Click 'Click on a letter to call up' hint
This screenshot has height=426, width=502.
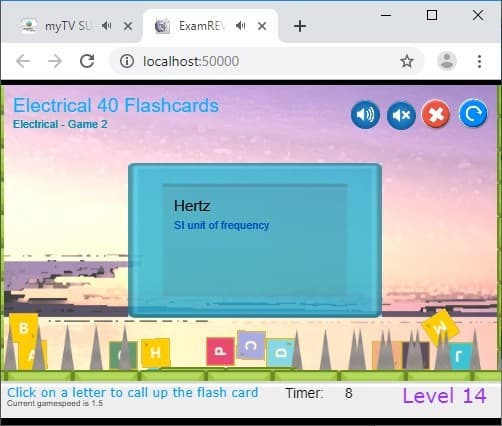133,392
